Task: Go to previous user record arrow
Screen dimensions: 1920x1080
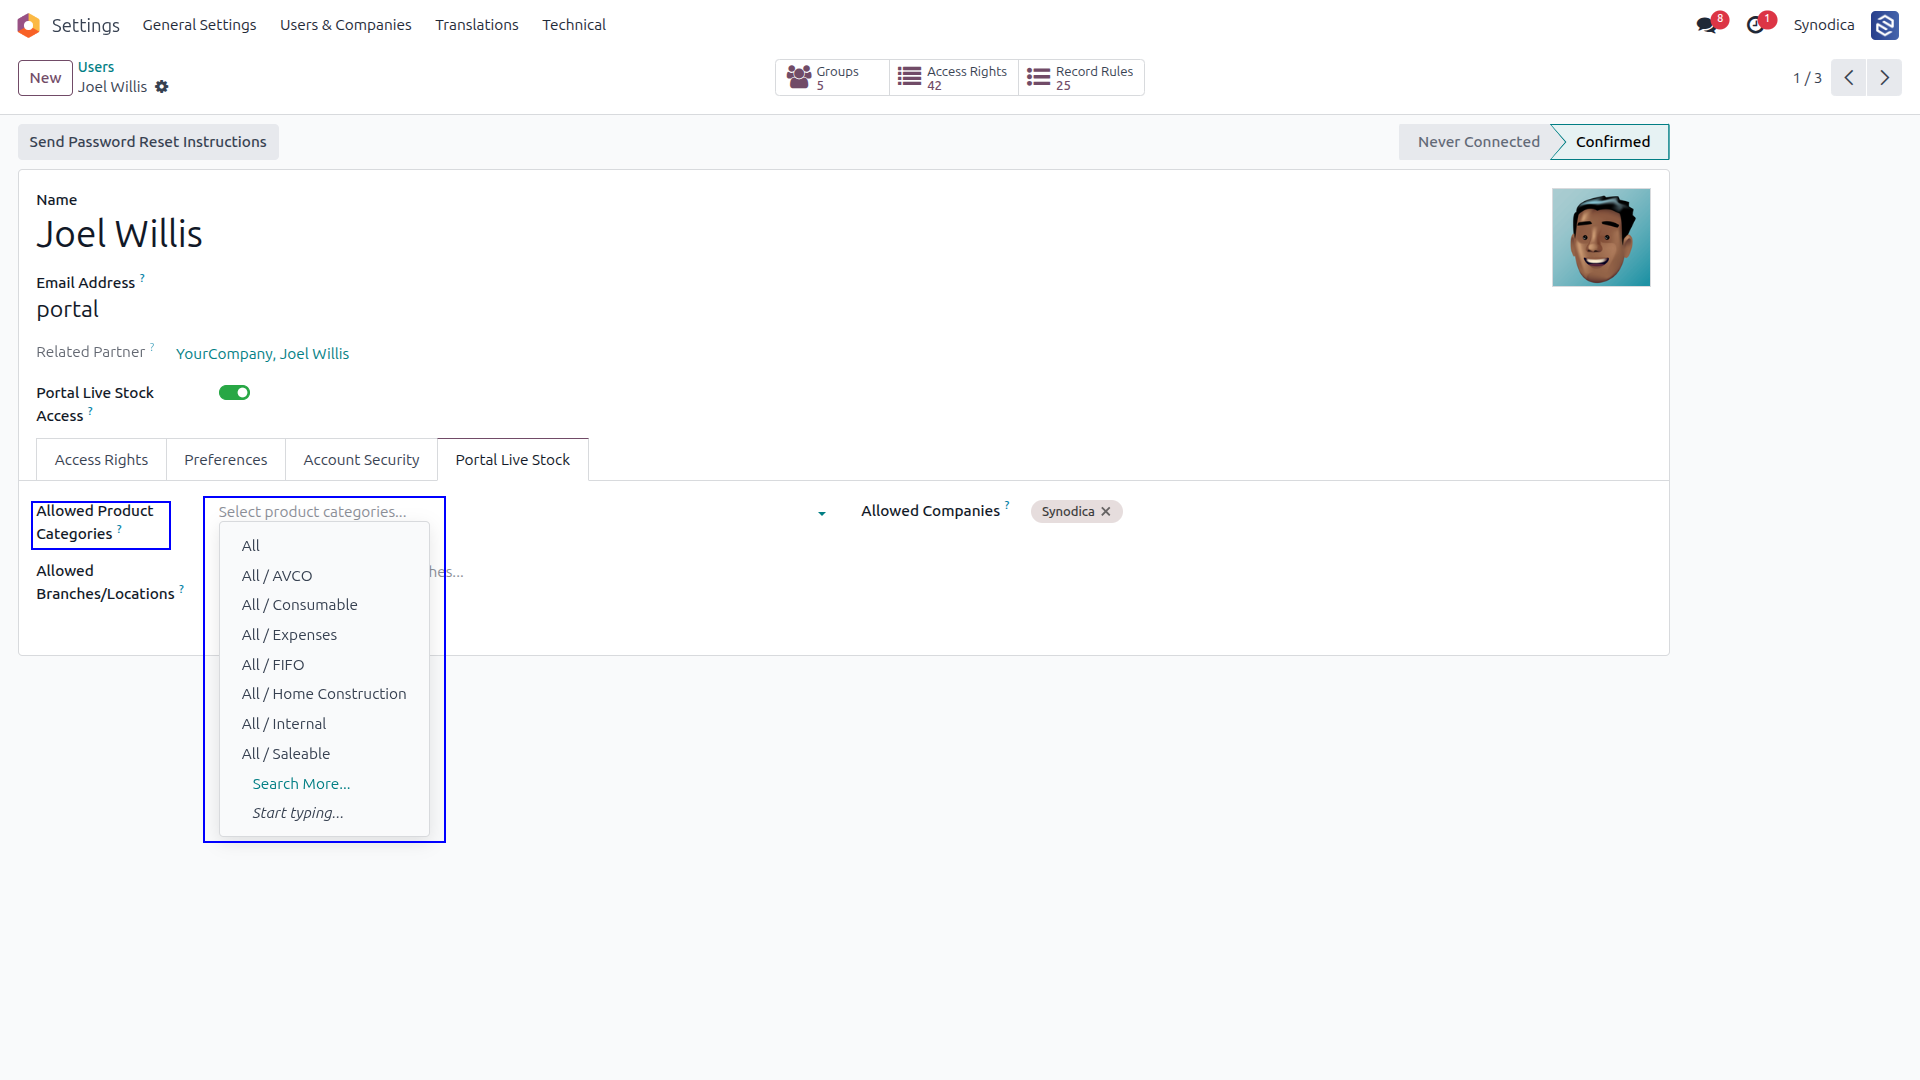Action: tap(1849, 78)
